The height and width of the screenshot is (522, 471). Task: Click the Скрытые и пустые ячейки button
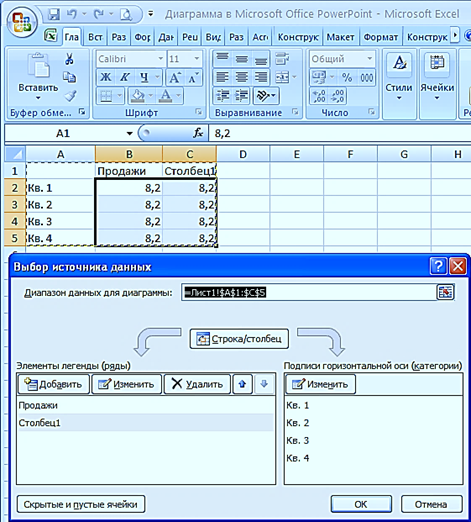pos(81,504)
